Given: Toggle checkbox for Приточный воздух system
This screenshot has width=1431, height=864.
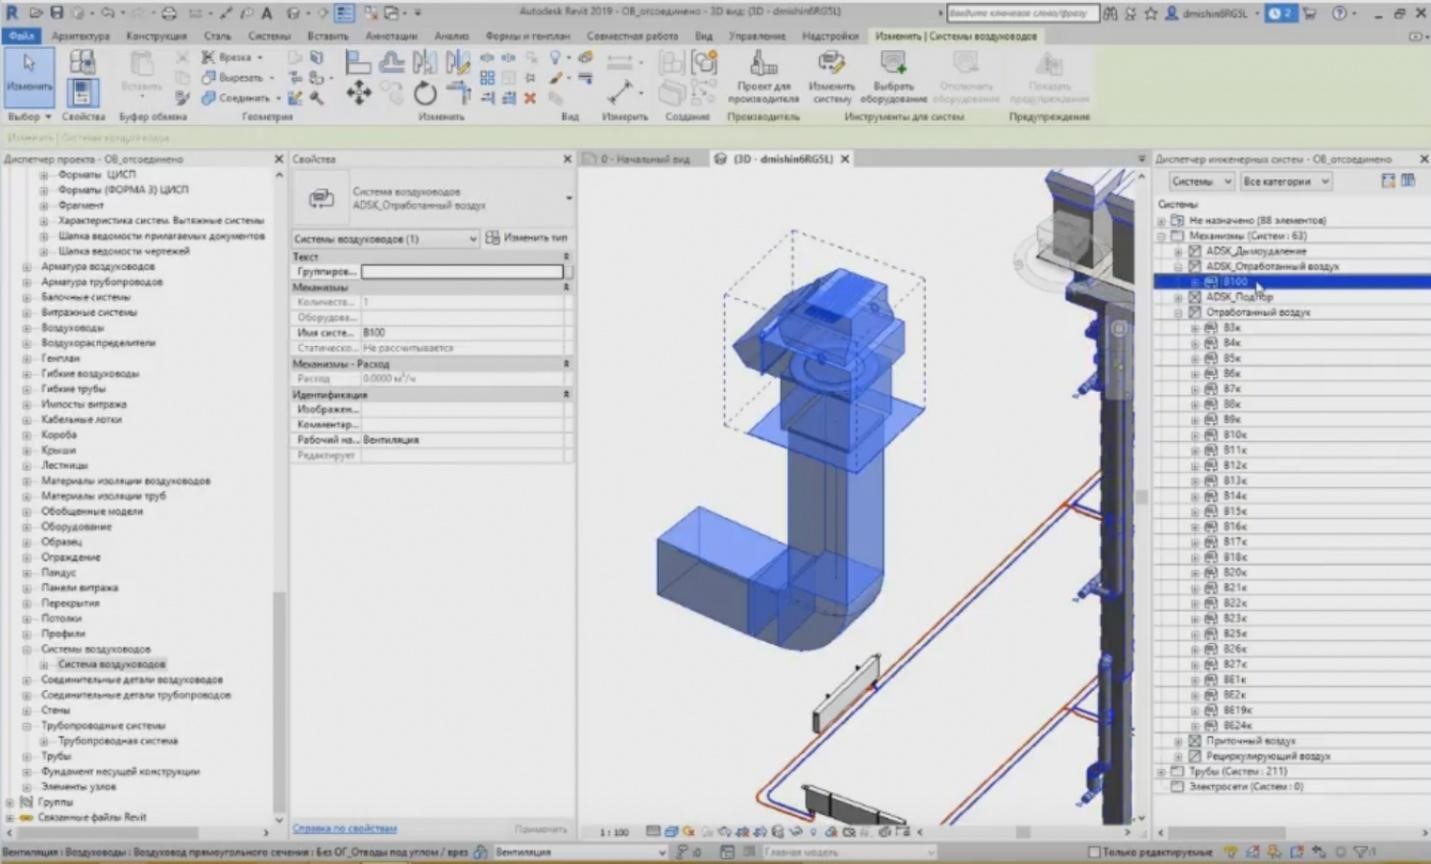Looking at the screenshot, I should click(1196, 741).
